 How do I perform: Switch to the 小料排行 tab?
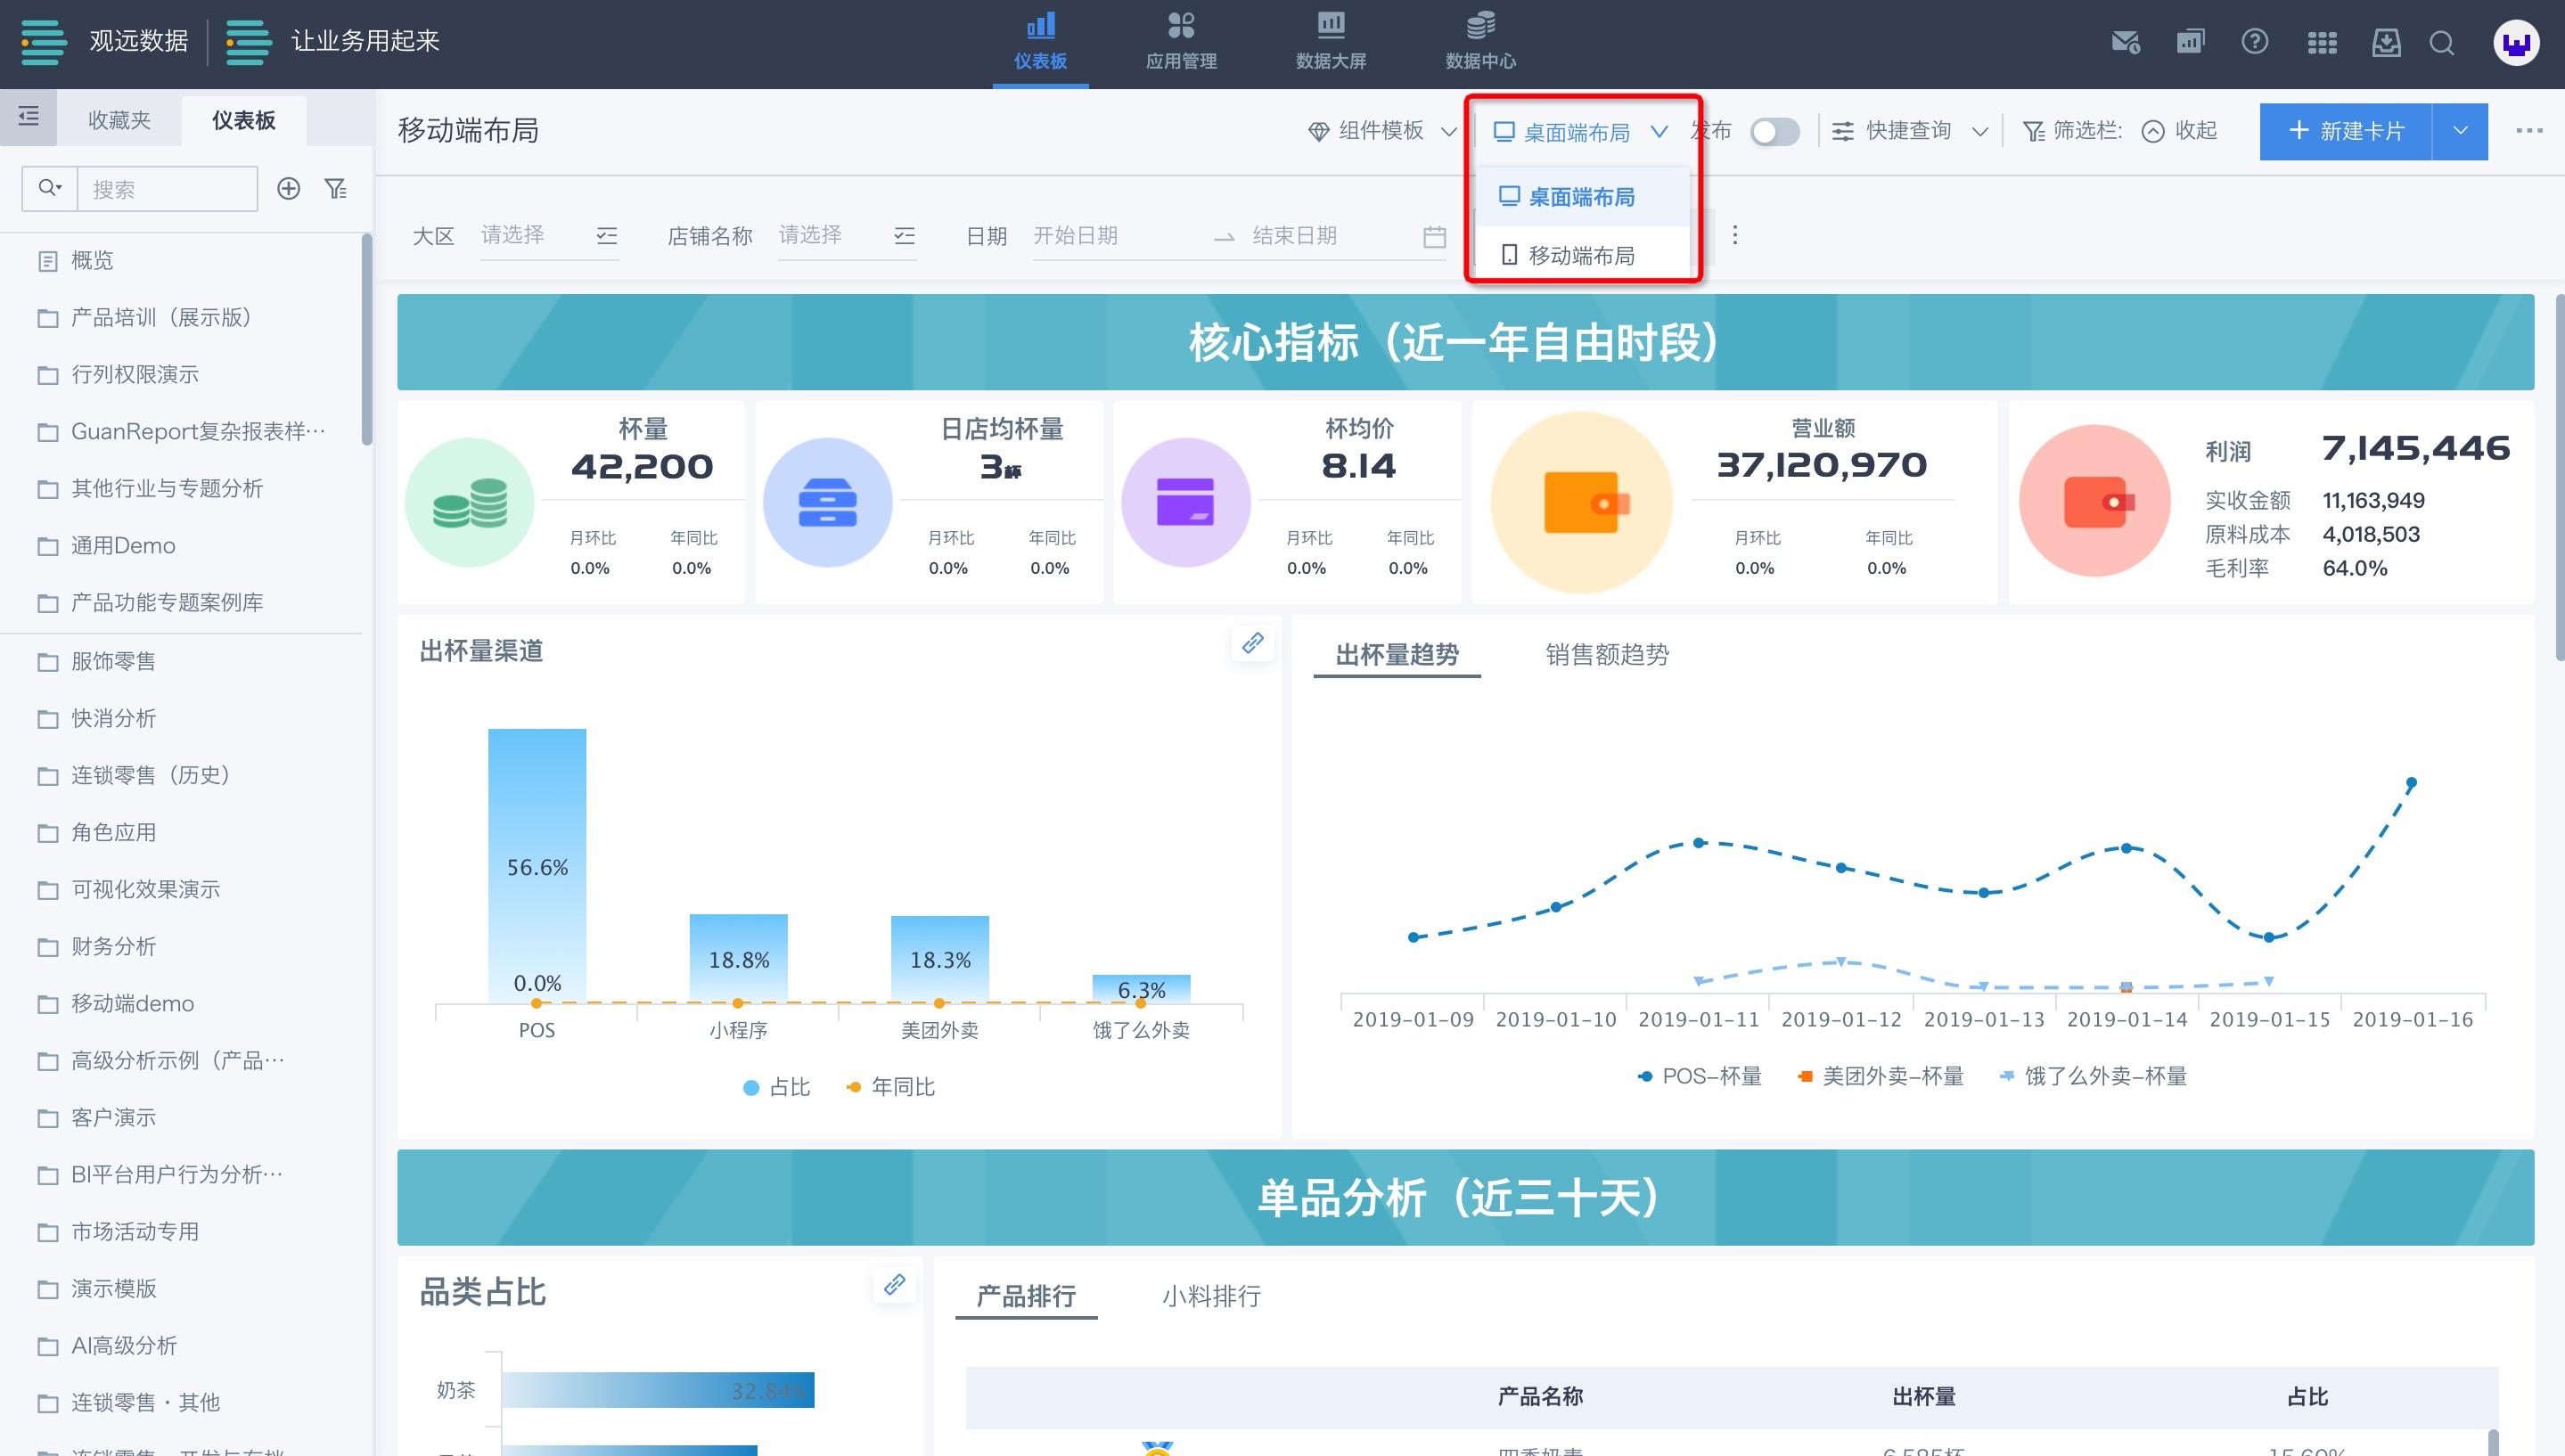point(1211,1297)
